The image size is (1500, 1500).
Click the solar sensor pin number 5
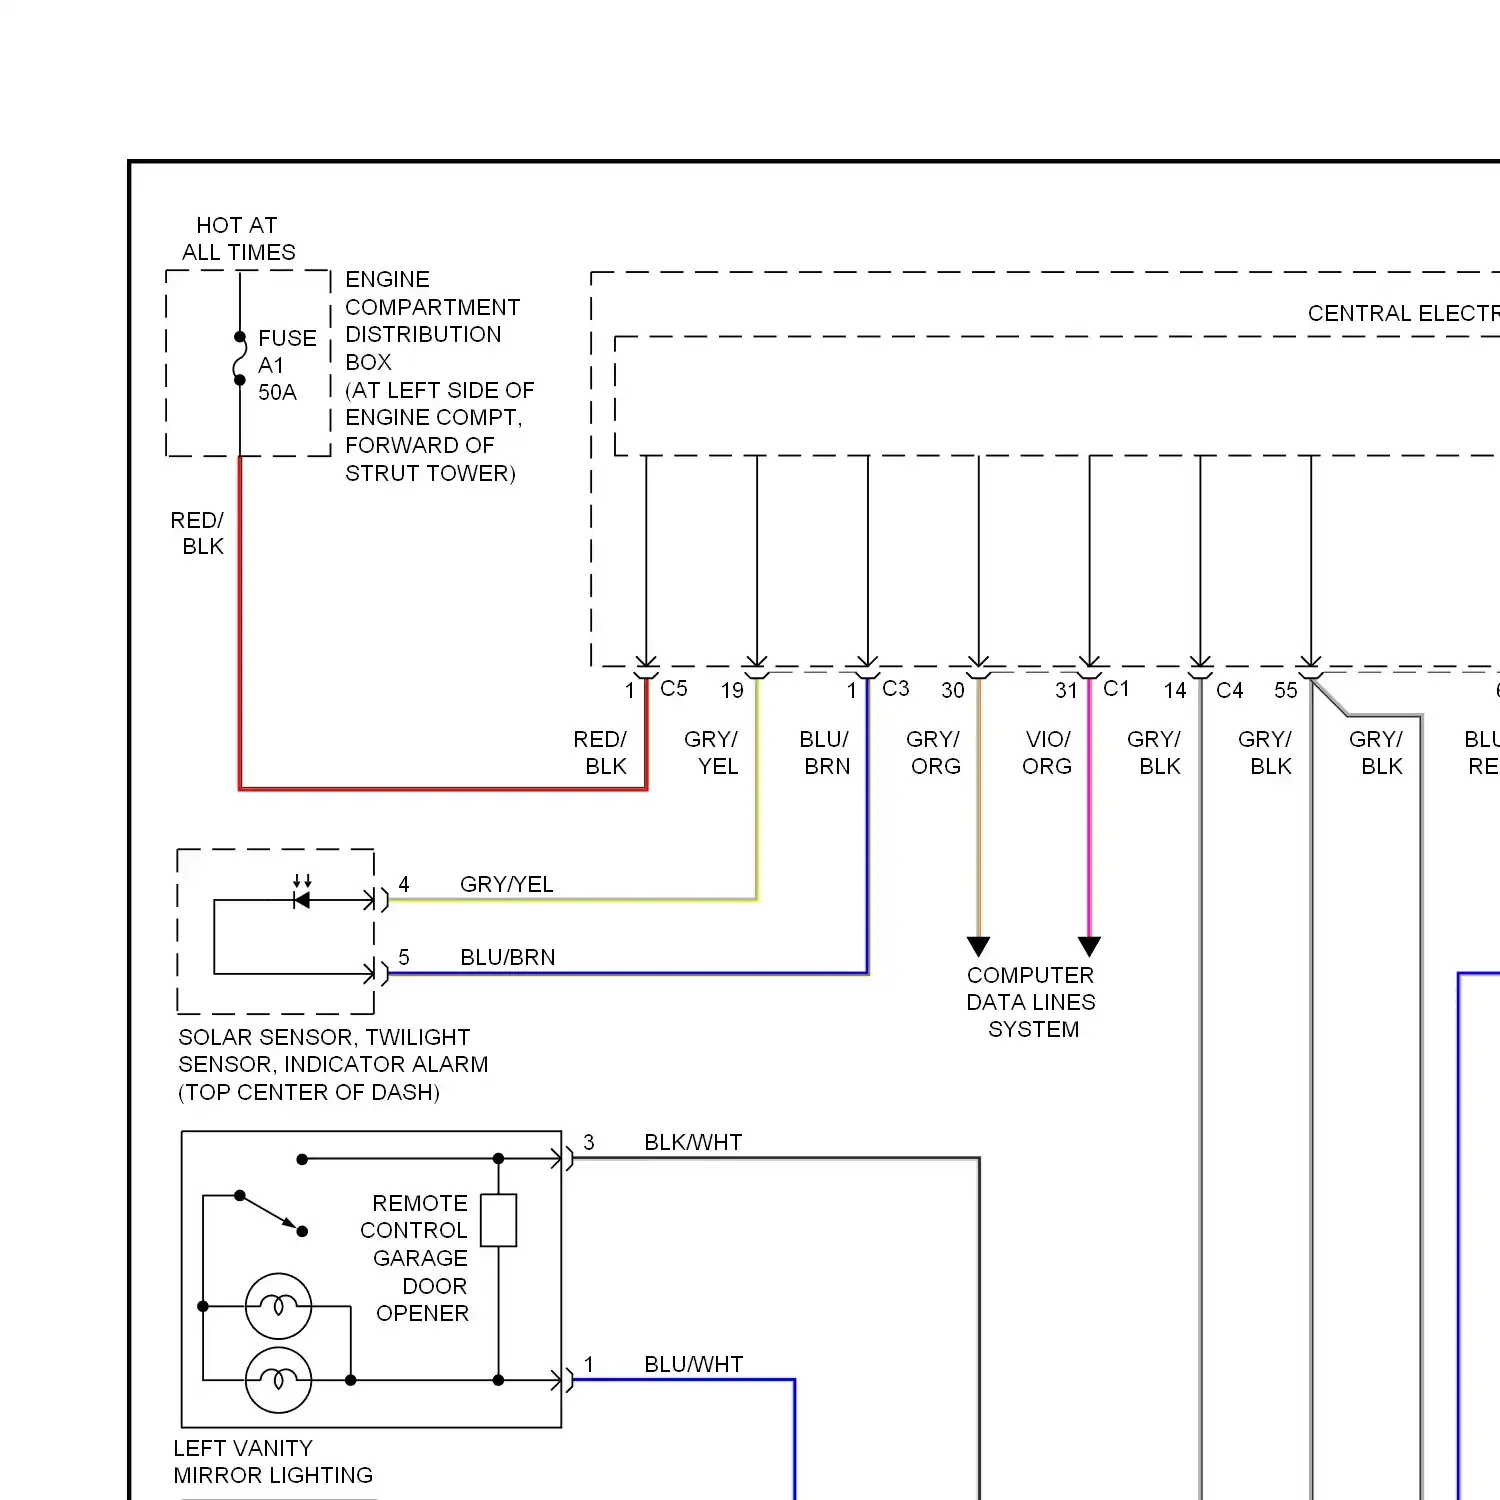404,957
